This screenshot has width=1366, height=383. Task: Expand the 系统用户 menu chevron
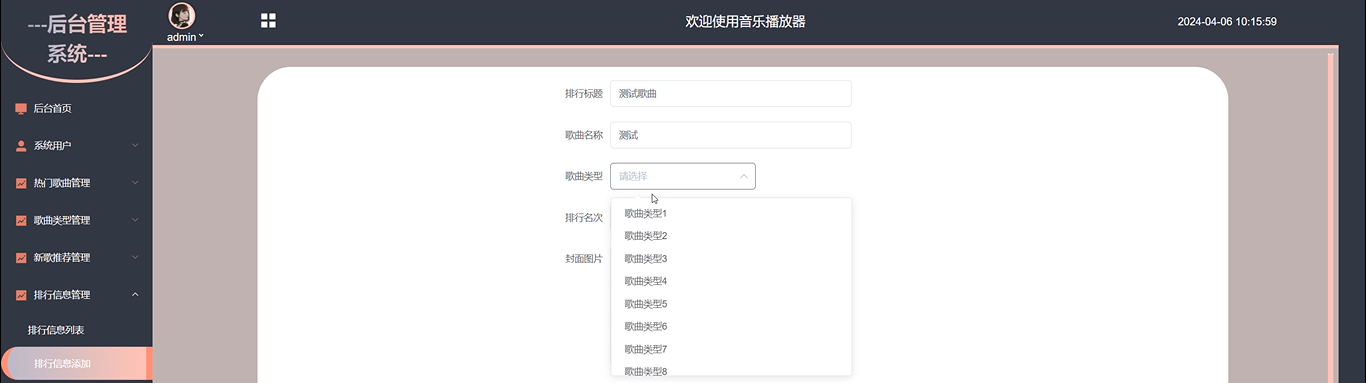pyautogui.click(x=135, y=145)
